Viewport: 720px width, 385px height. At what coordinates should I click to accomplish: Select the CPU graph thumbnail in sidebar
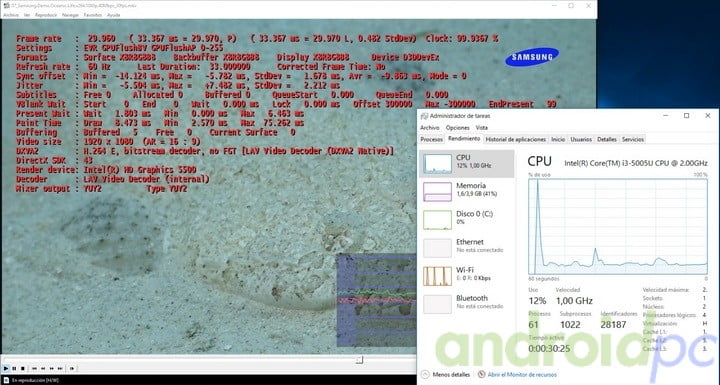point(437,164)
